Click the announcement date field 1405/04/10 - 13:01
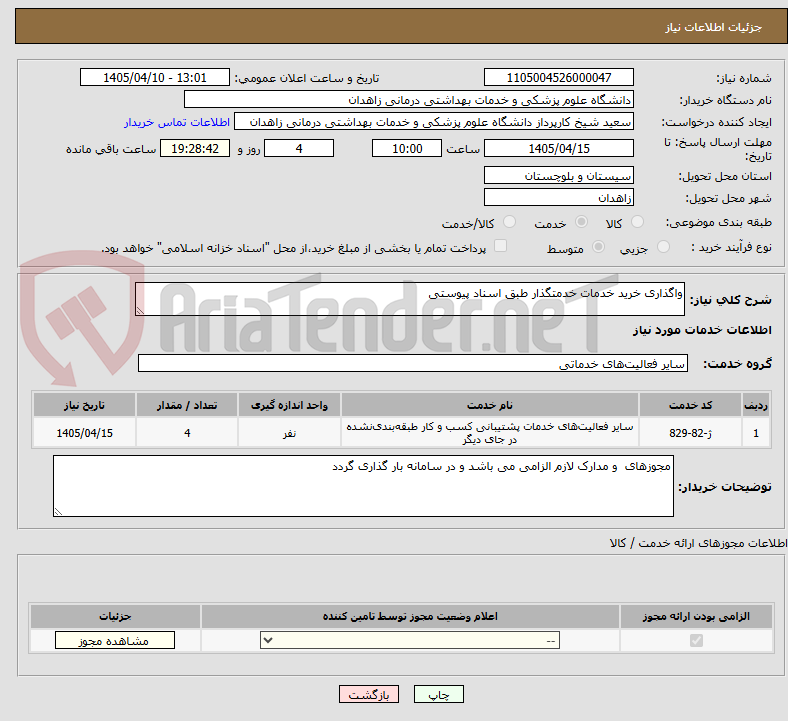Viewport: 788px width, 721px height. tap(155, 77)
